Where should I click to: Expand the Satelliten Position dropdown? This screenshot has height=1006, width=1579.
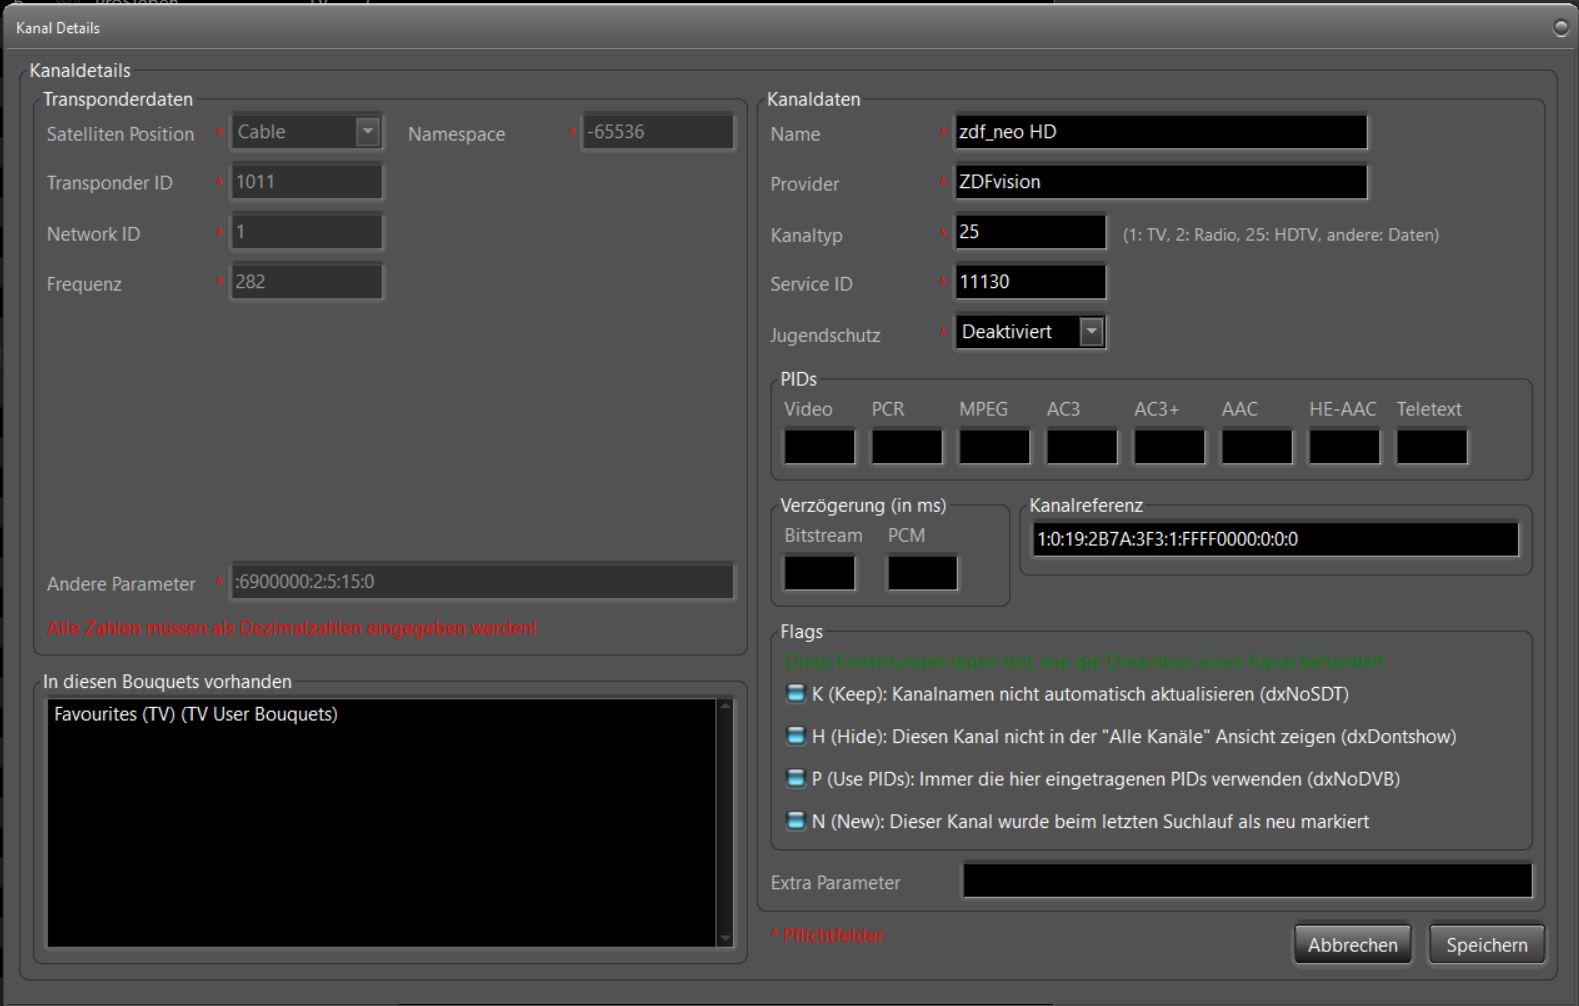pos(367,132)
